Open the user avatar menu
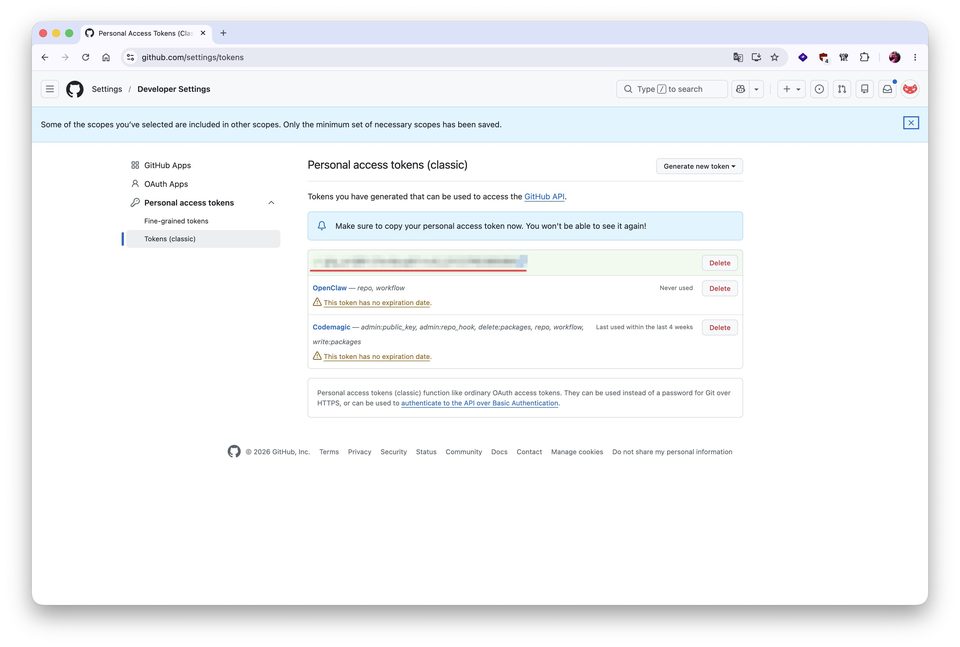960x647 pixels. point(910,89)
